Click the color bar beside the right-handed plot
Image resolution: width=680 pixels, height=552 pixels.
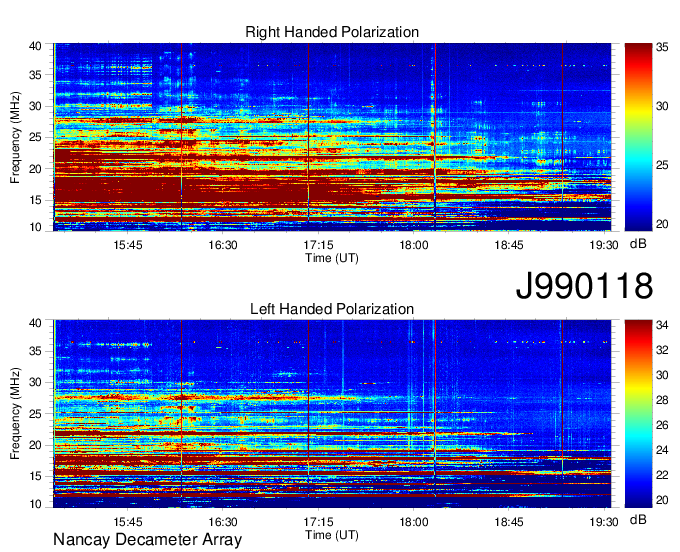click(638, 137)
